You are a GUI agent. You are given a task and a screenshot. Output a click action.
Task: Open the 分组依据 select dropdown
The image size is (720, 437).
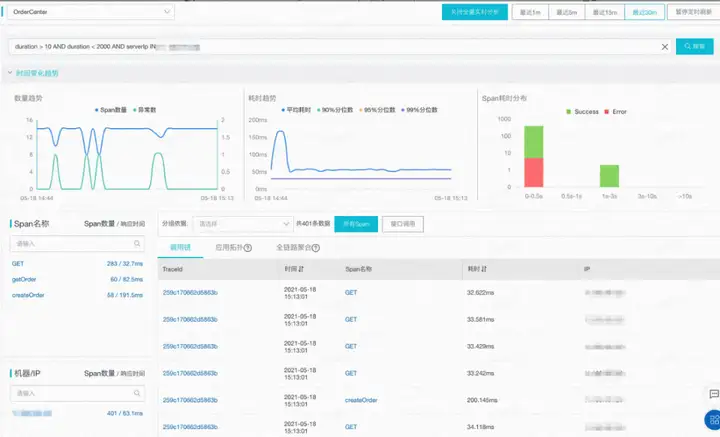tap(242, 224)
